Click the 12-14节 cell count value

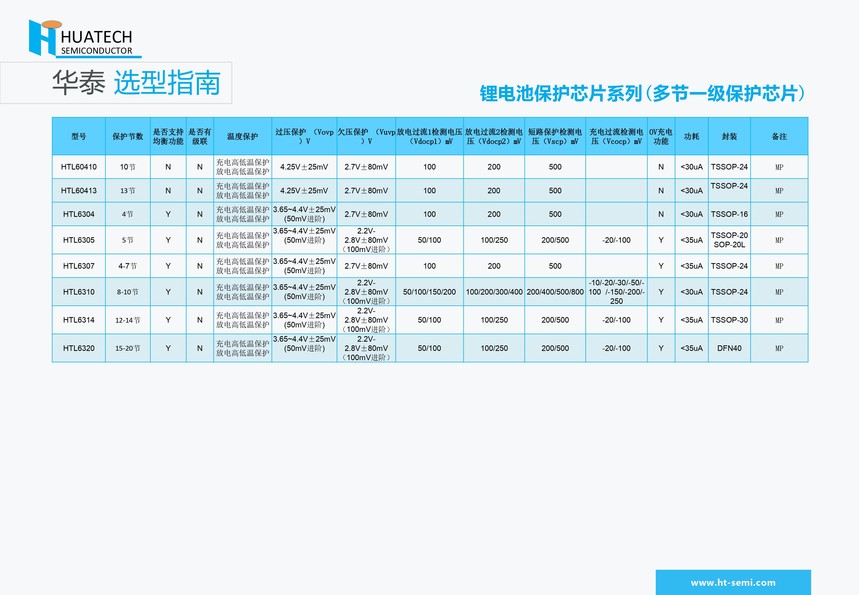[x=128, y=320]
